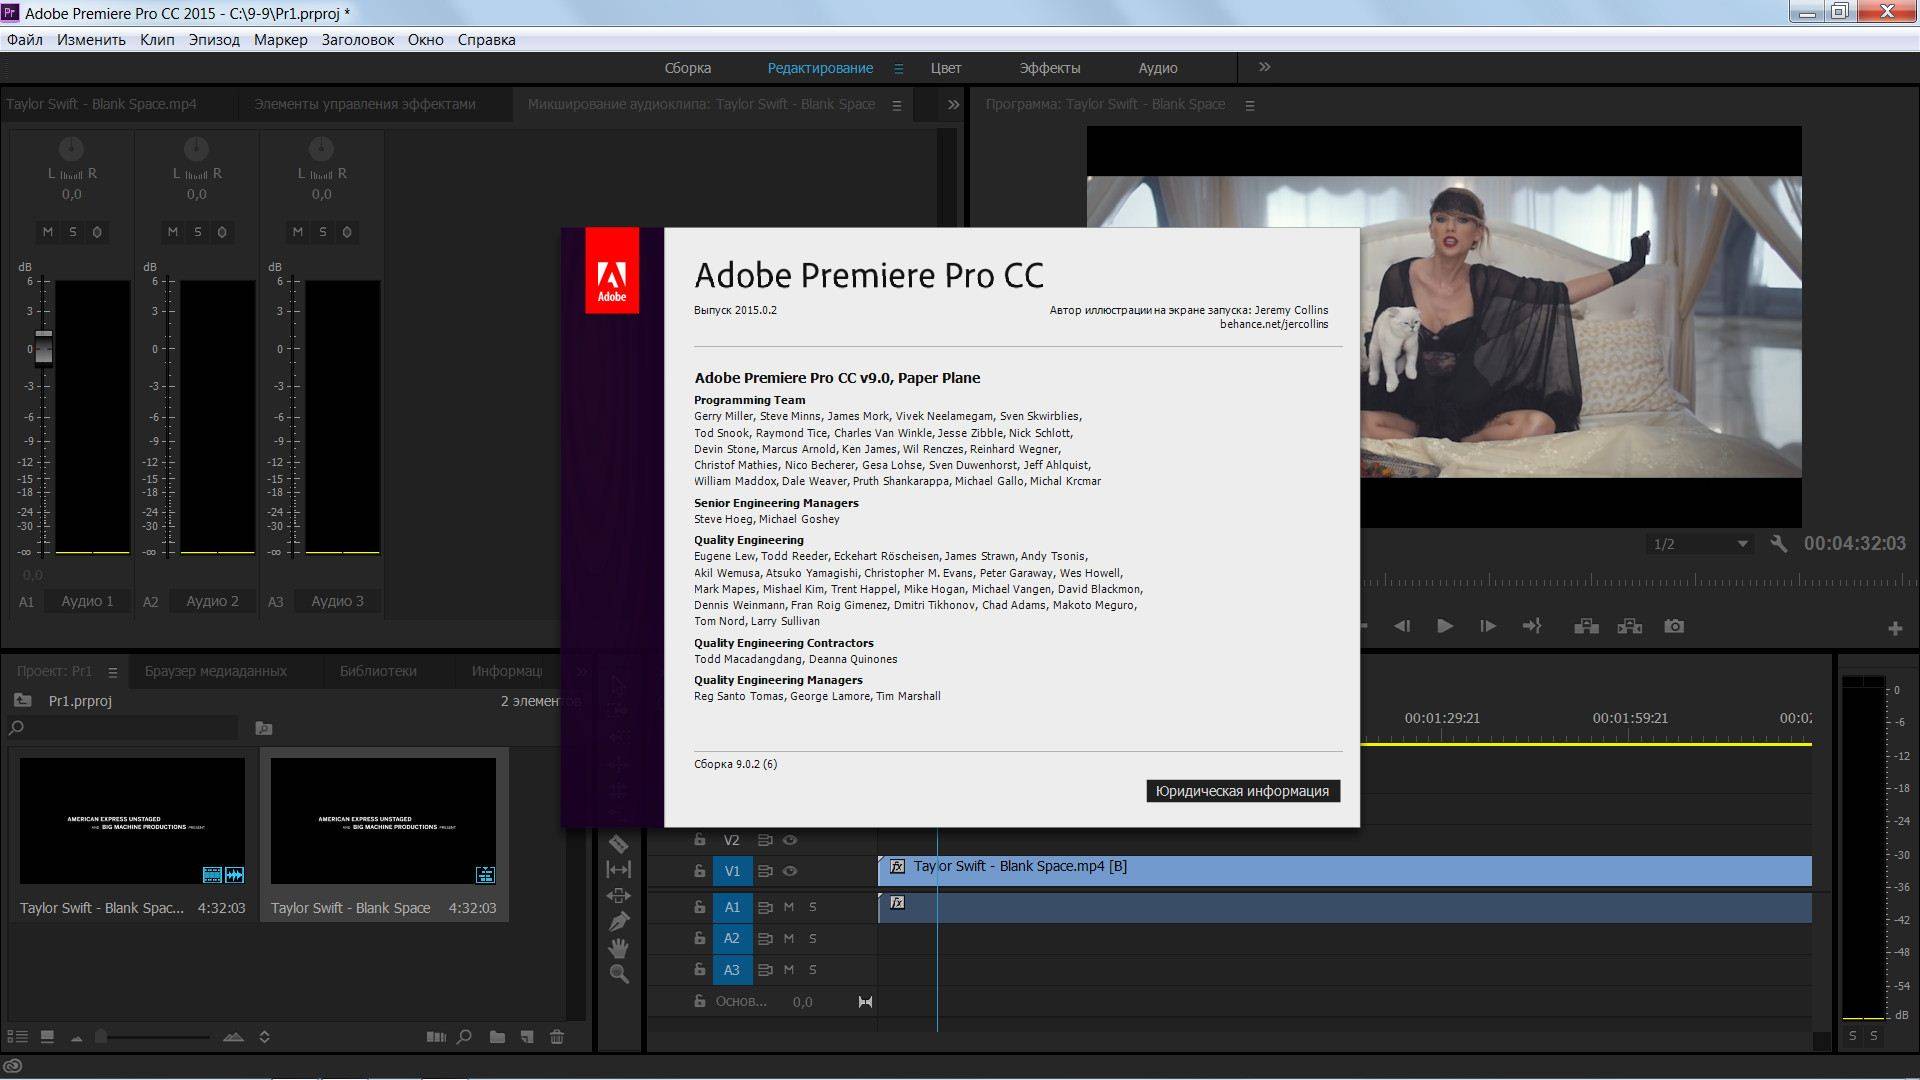Toggle V2 track output eye
The image size is (1920, 1080).
pos(790,840)
